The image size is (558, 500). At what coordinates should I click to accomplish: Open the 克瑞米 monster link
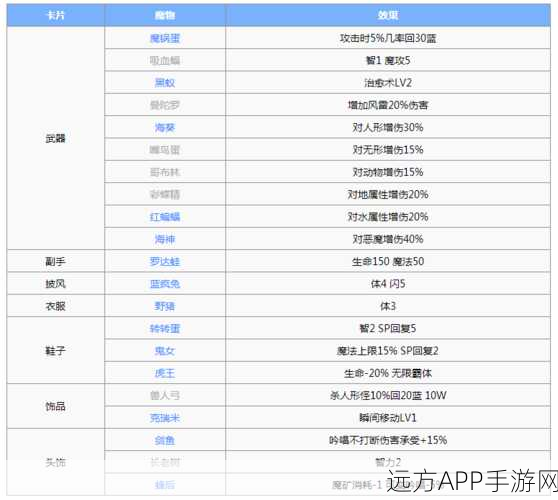pyautogui.click(x=165, y=418)
